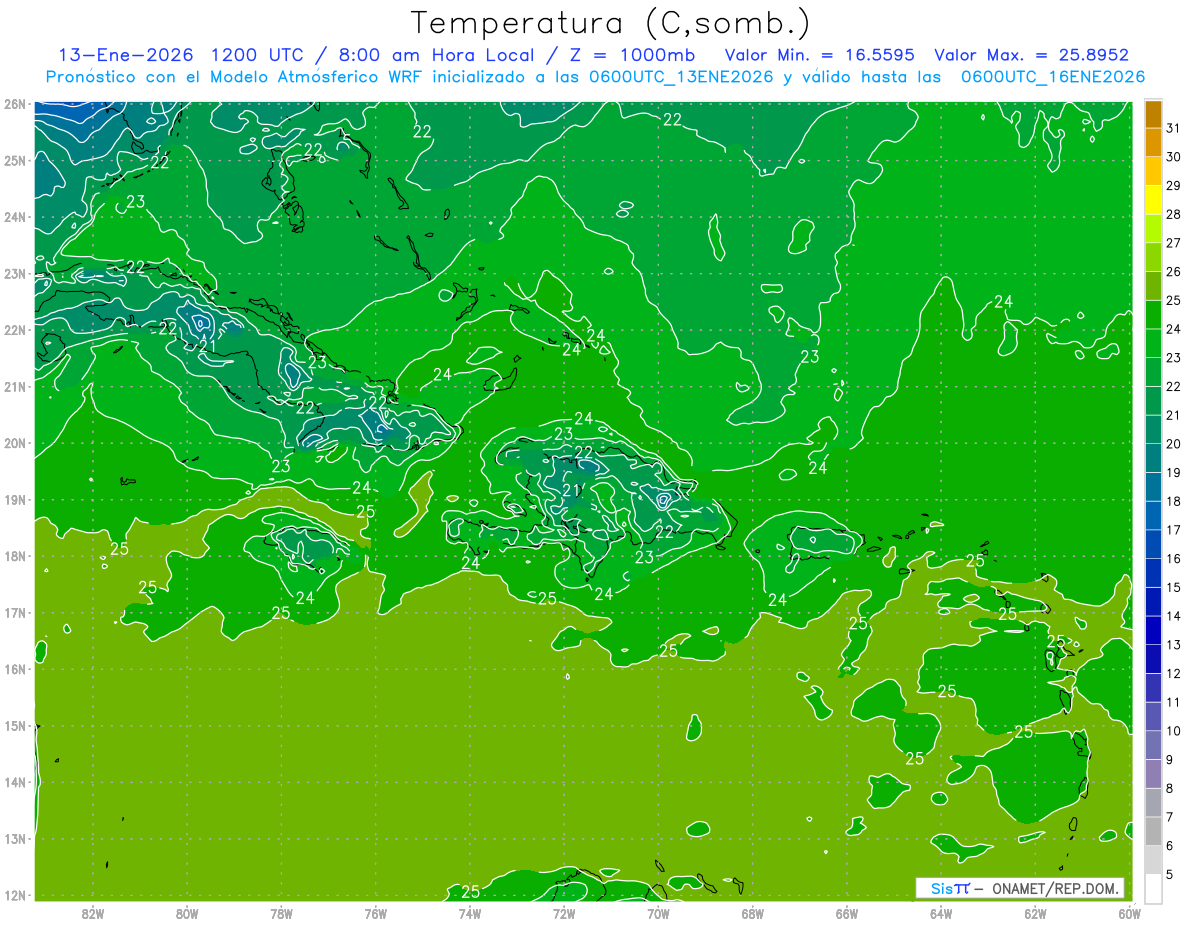Click the 'Valor Min. = 16.5595' readout
This screenshot has width=1200, height=927.
819,55
